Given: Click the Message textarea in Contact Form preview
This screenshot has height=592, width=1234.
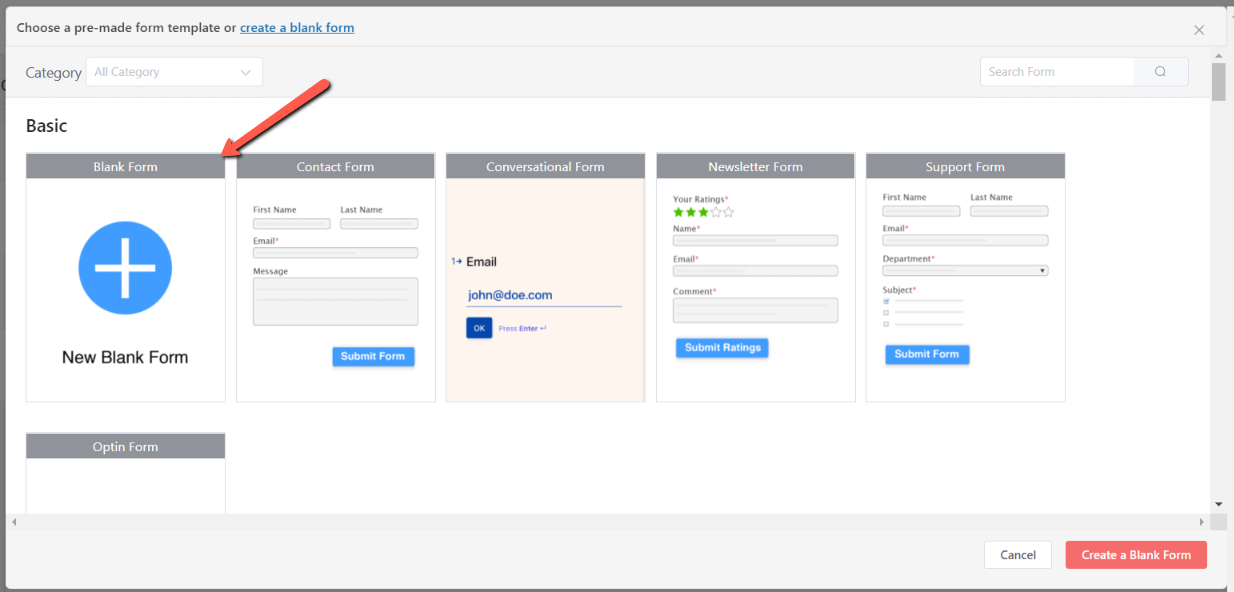Looking at the screenshot, I should coord(335,301).
